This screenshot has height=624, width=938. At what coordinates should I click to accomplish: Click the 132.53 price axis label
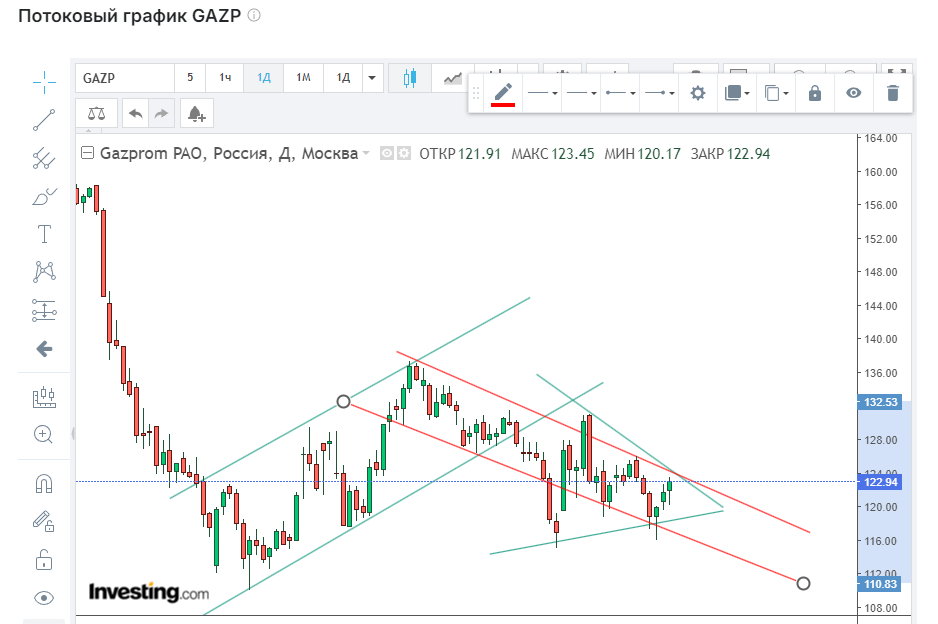click(881, 402)
